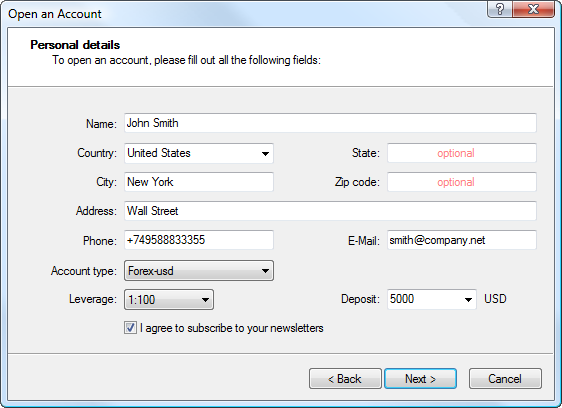Click the help question mark button
Screen dimensions: 562x408
click(x=500, y=9)
